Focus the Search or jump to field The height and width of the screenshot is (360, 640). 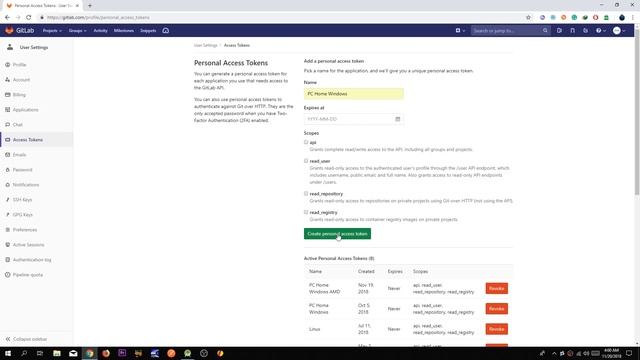(x=510, y=31)
